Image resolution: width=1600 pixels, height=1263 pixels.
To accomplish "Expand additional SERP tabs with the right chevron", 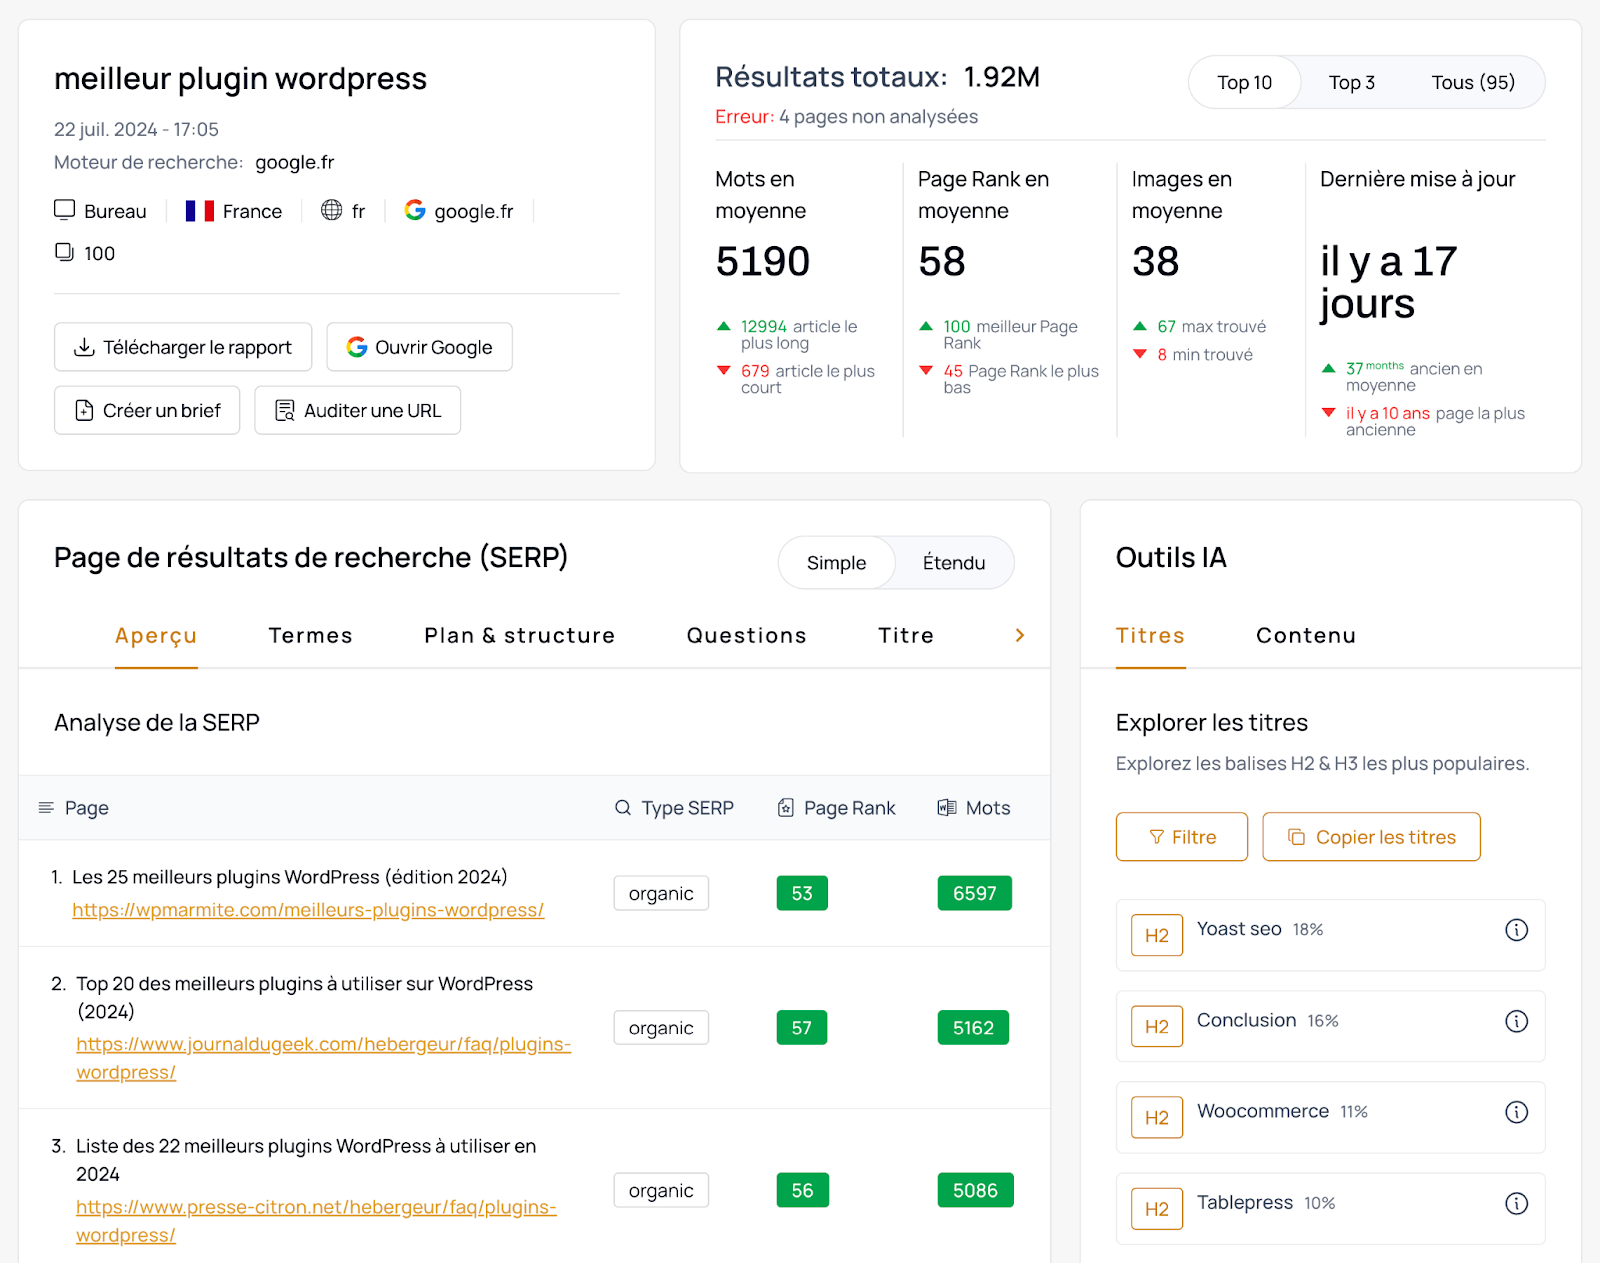I will [1020, 635].
